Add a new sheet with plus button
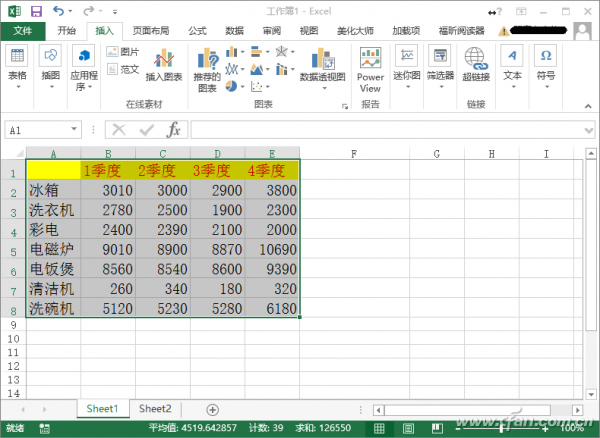Viewport: 600px width, 438px height. pyautogui.click(x=212, y=410)
